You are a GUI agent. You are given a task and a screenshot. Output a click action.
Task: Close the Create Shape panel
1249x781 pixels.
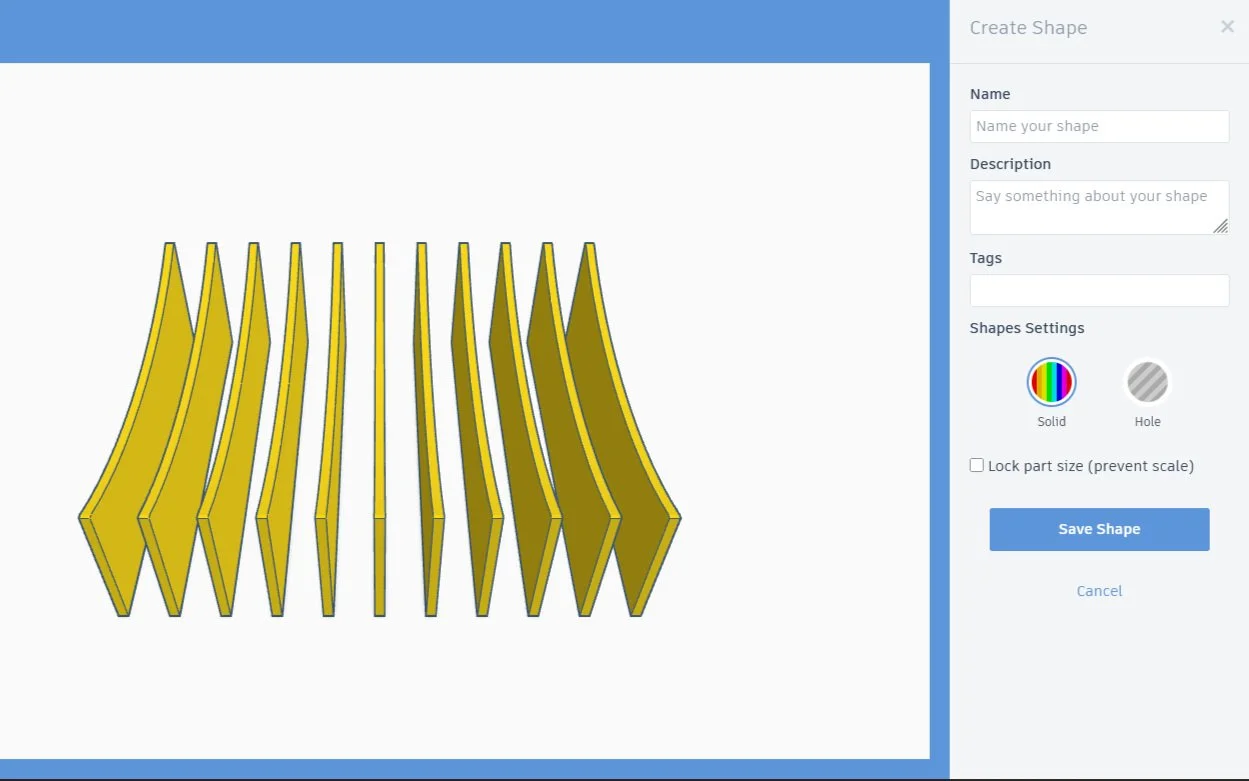click(x=1227, y=27)
